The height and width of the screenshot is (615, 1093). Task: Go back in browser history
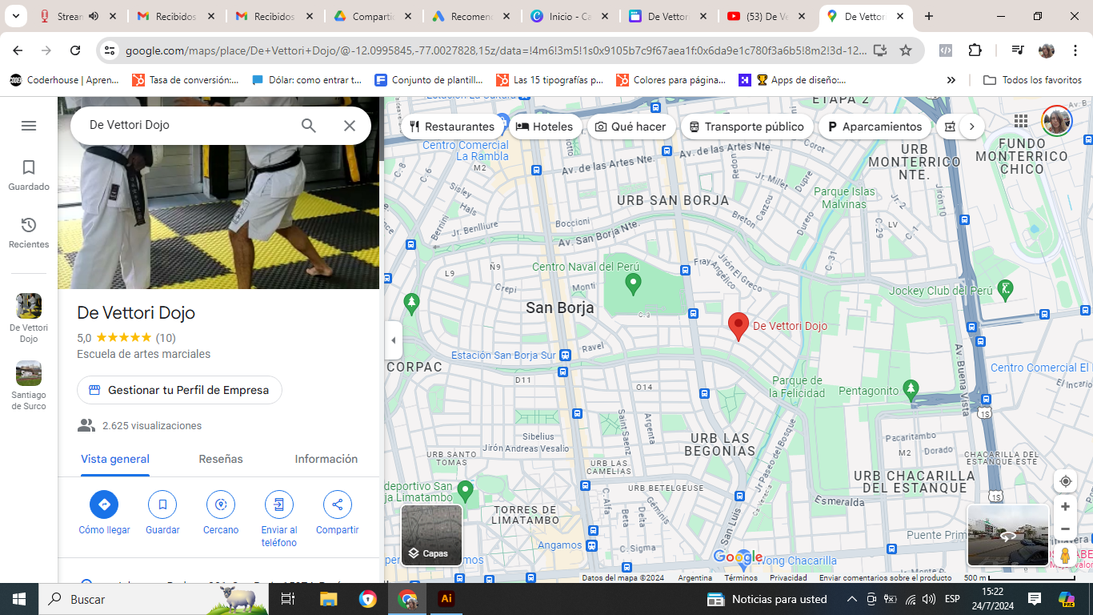17,50
